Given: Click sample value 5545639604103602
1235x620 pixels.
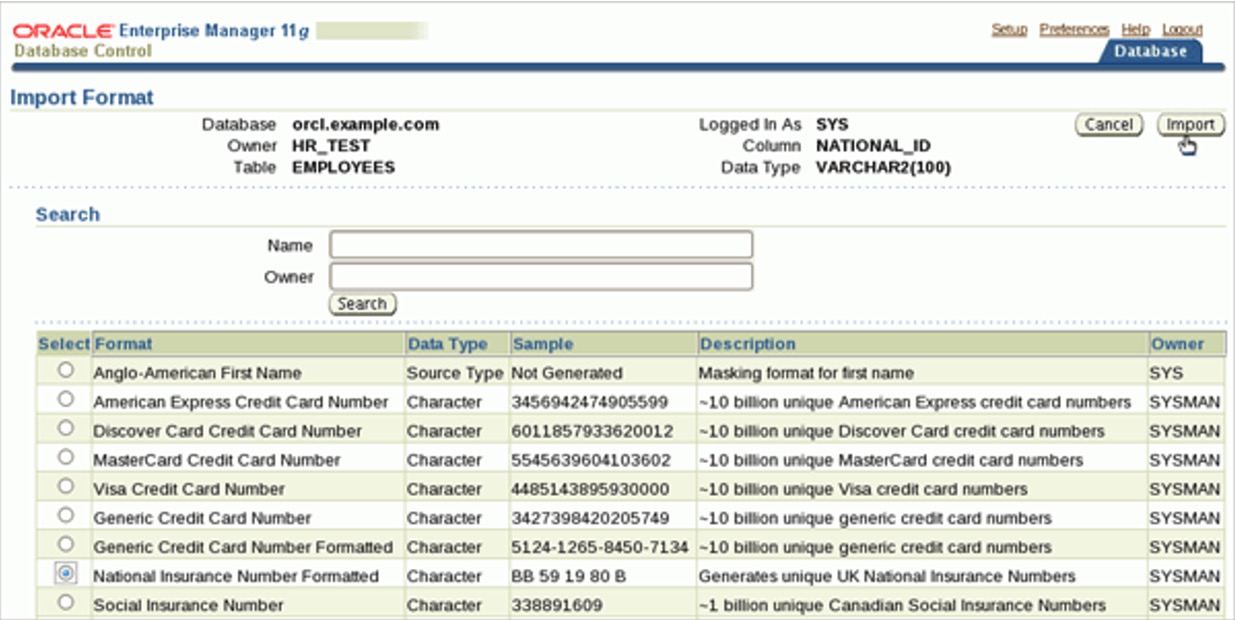Looking at the screenshot, I should tap(591, 460).
